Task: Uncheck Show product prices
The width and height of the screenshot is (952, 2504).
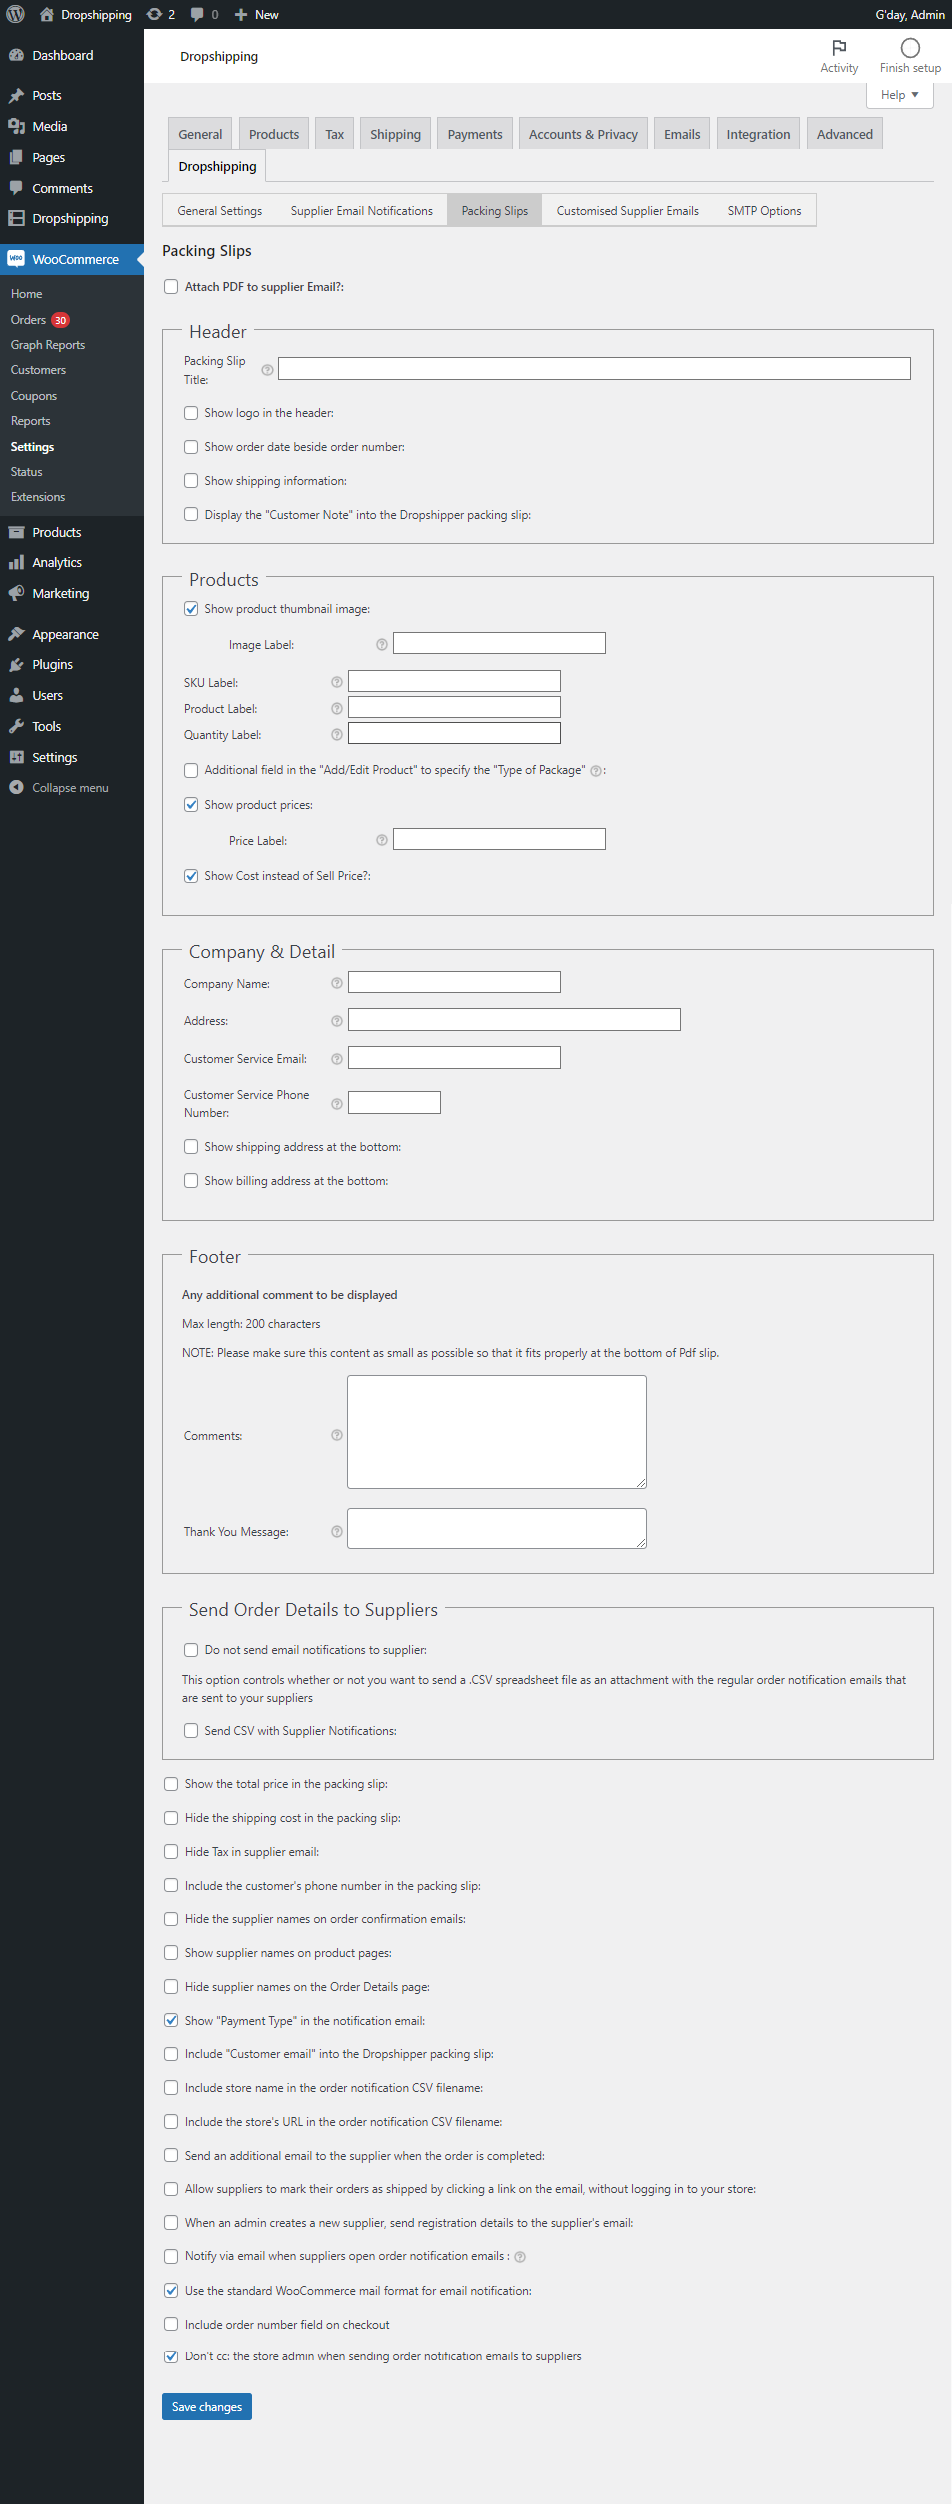Action: pos(191,805)
